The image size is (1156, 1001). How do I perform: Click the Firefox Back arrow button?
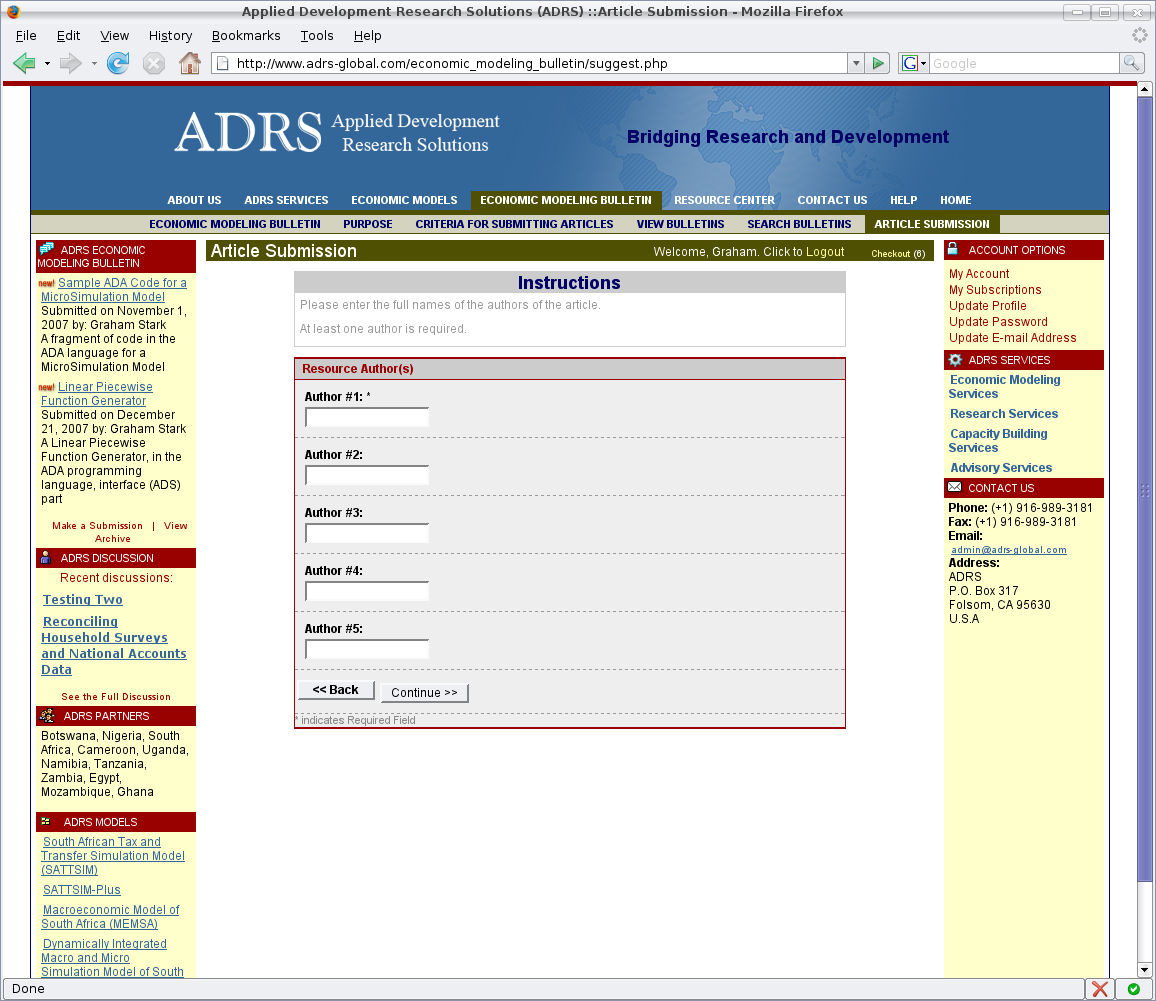tap(25, 64)
